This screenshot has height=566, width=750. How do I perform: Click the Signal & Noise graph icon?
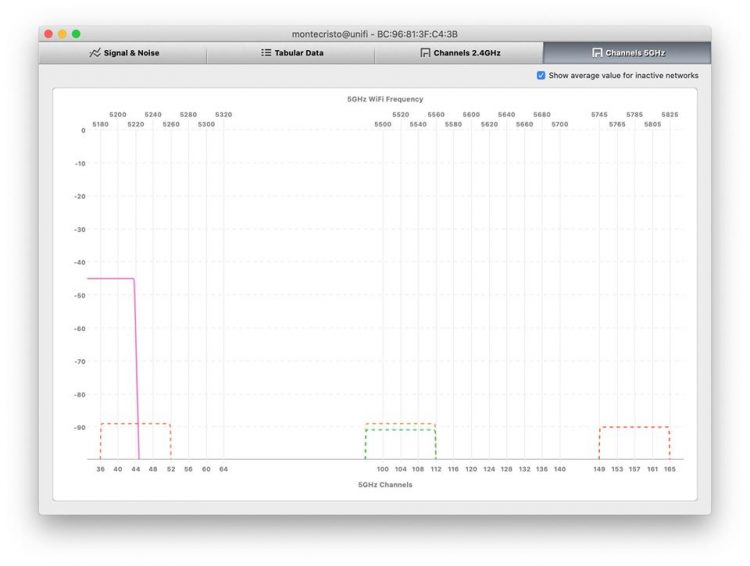(x=95, y=53)
